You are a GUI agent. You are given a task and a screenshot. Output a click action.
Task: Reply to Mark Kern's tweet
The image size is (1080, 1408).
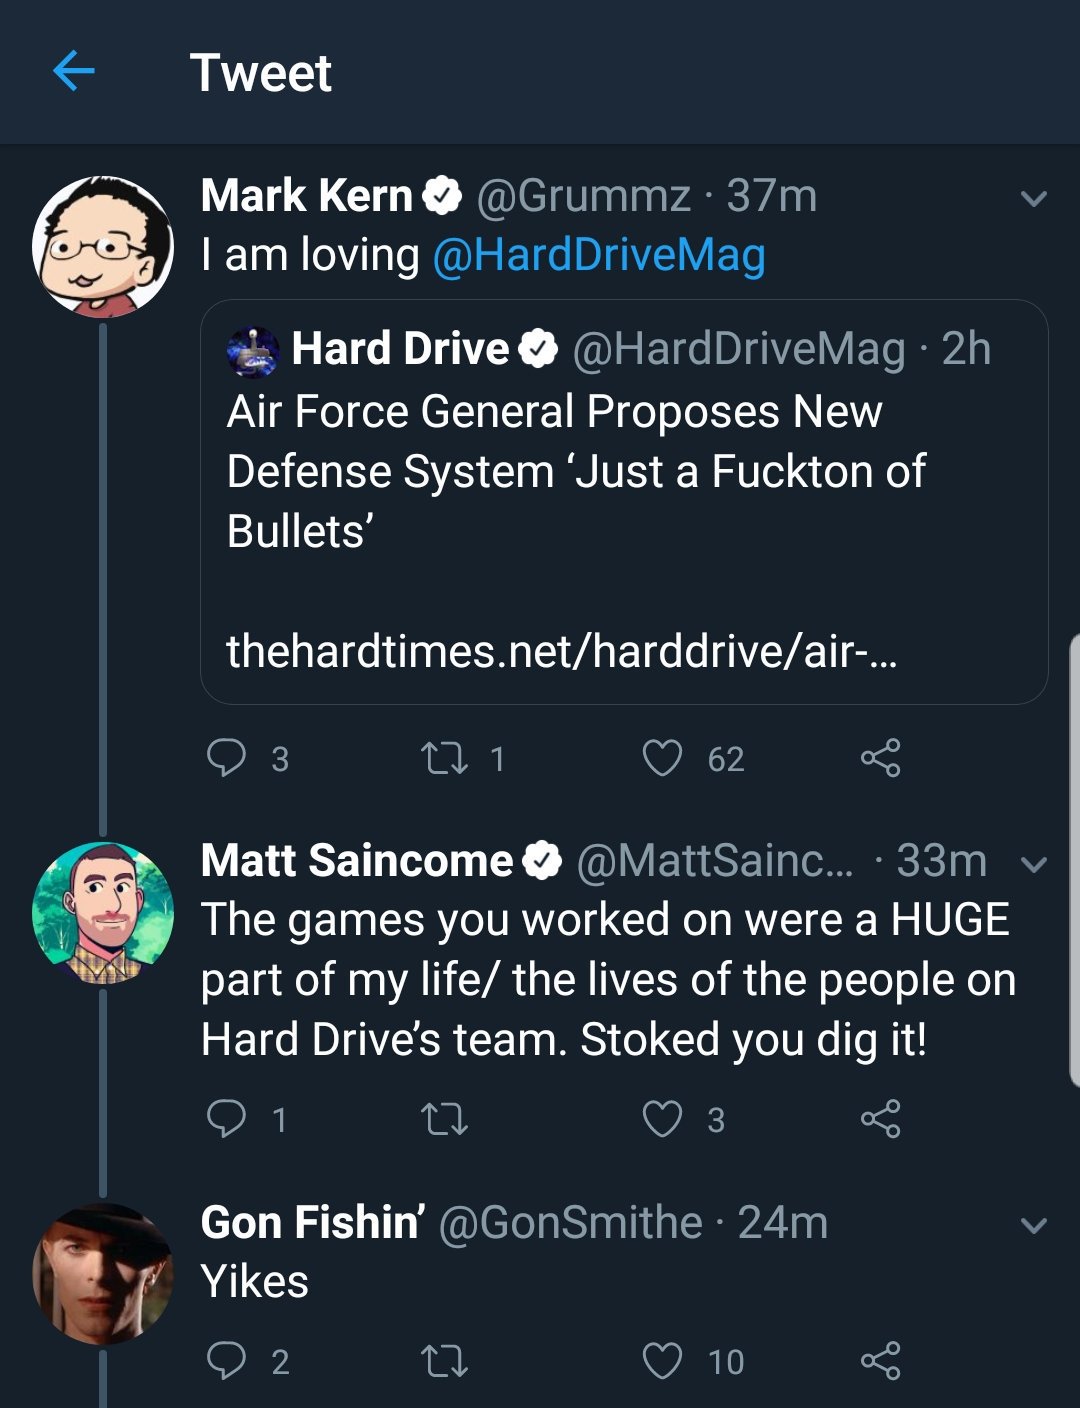coord(226,758)
